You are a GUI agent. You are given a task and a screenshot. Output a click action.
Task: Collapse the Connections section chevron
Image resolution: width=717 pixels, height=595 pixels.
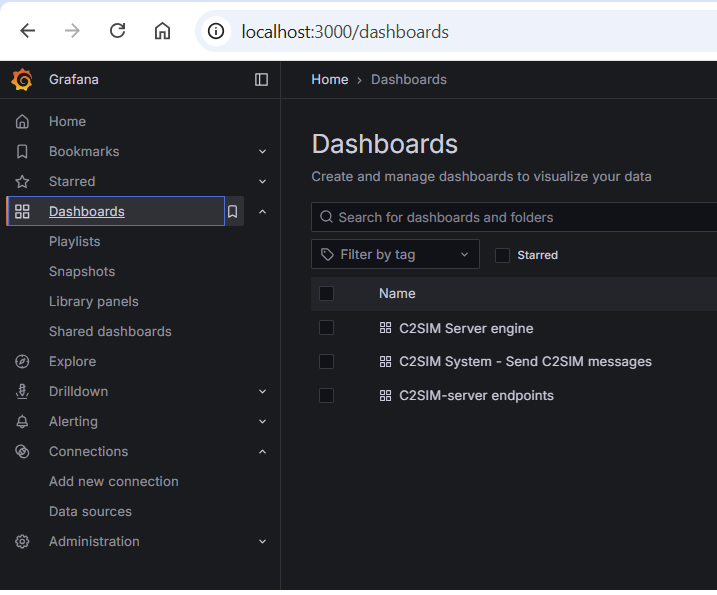coord(262,452)
